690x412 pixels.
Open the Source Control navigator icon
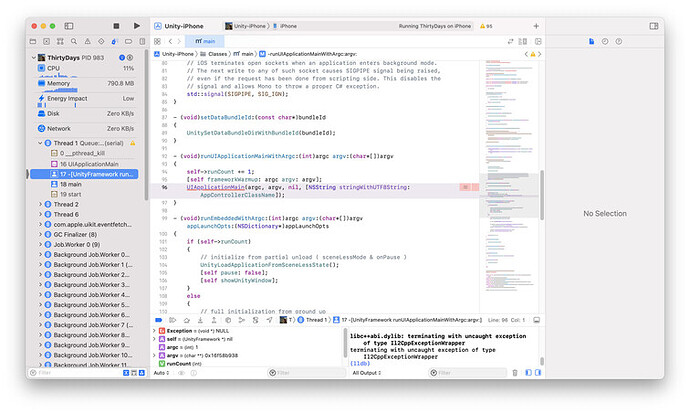pyautogui.click(x=47, y=41)
